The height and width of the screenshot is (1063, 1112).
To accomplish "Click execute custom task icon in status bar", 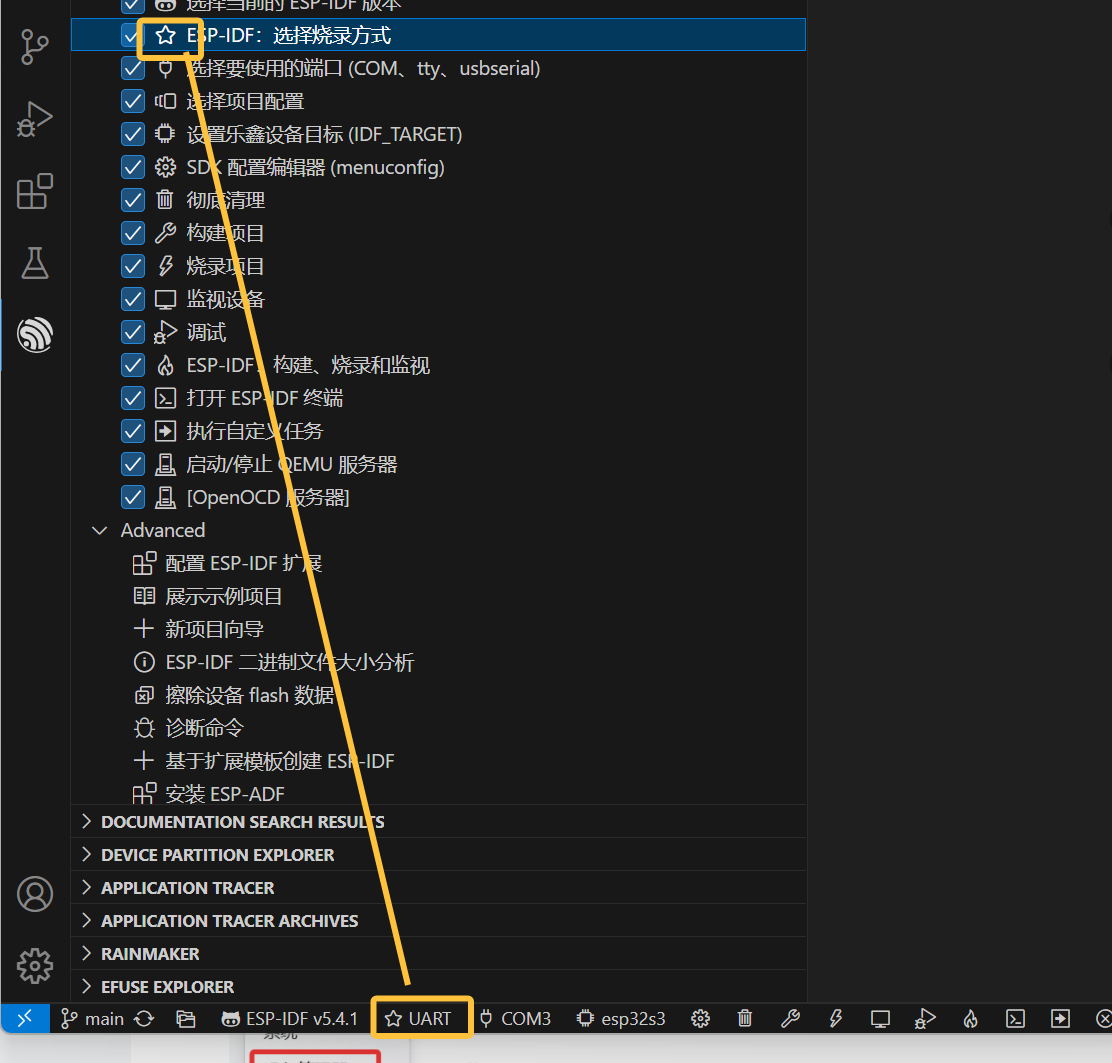I will tap(1060, 1019).
